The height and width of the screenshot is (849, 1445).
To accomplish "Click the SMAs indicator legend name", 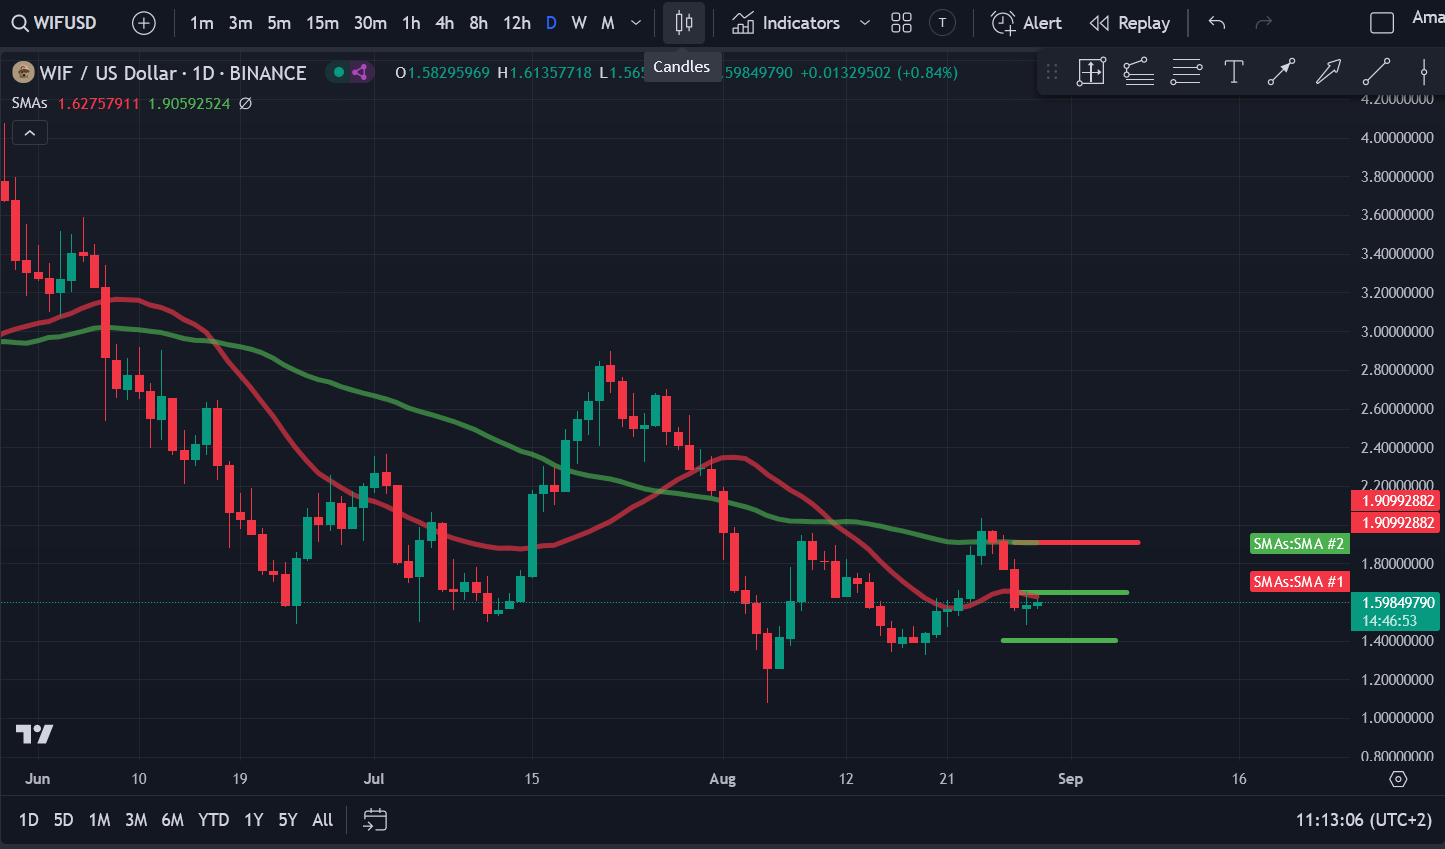I will click(30, 103).
